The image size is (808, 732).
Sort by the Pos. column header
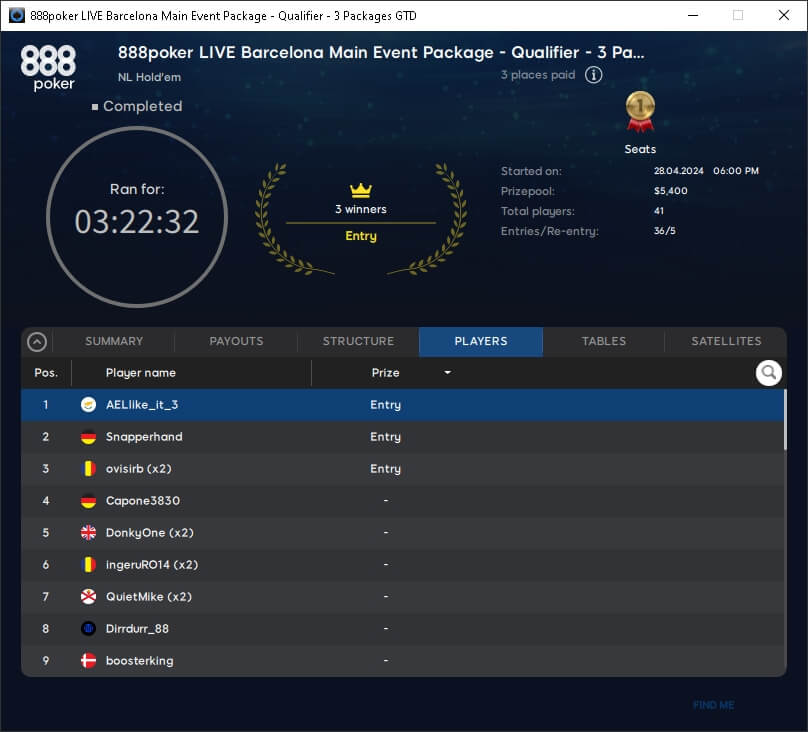tap(46, 372)
